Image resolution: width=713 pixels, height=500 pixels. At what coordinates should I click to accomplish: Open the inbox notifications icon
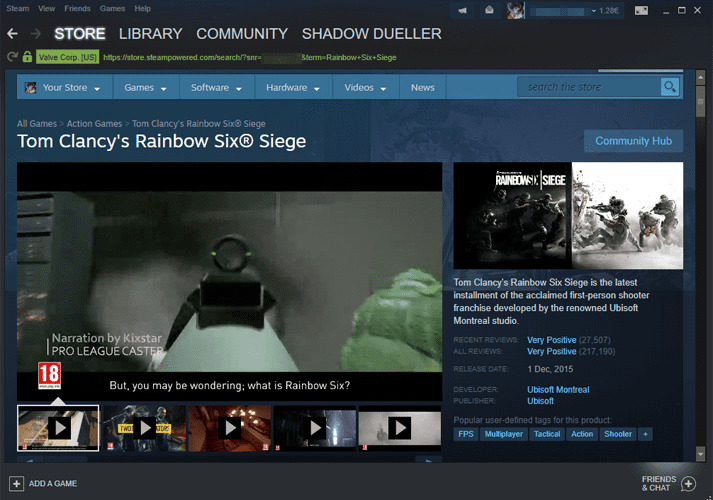click(x=489, y=10)
